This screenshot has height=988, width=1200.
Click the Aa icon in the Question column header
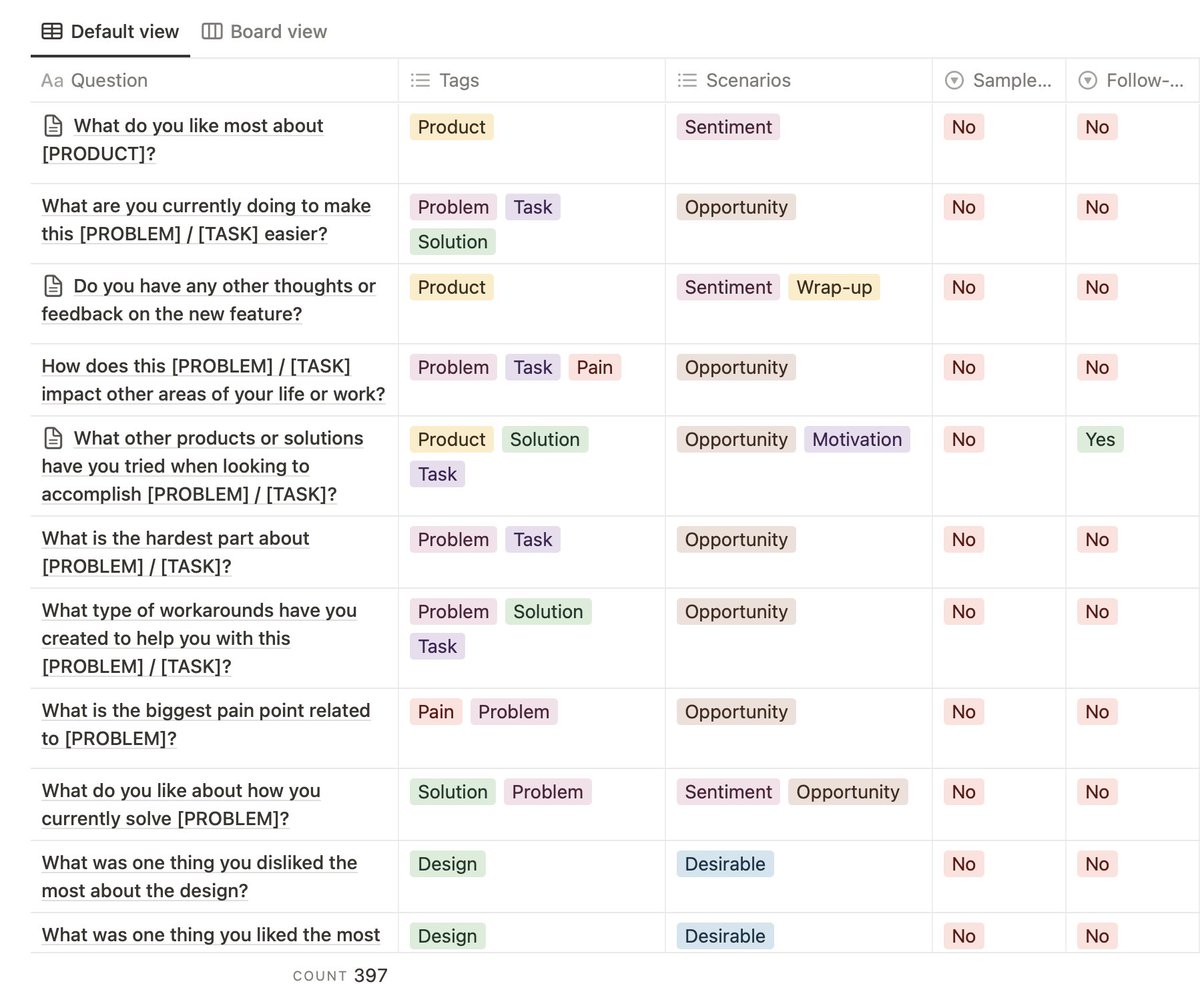click(x=52, y=80)
